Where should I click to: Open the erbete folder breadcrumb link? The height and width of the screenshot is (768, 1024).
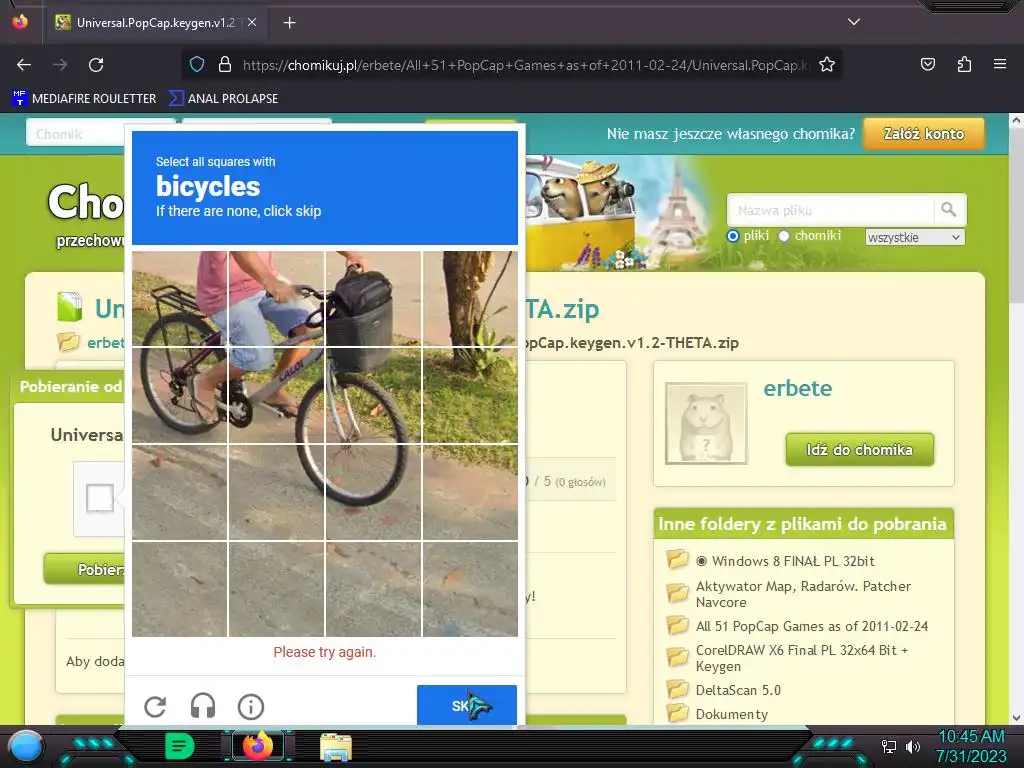pos(105,342)
